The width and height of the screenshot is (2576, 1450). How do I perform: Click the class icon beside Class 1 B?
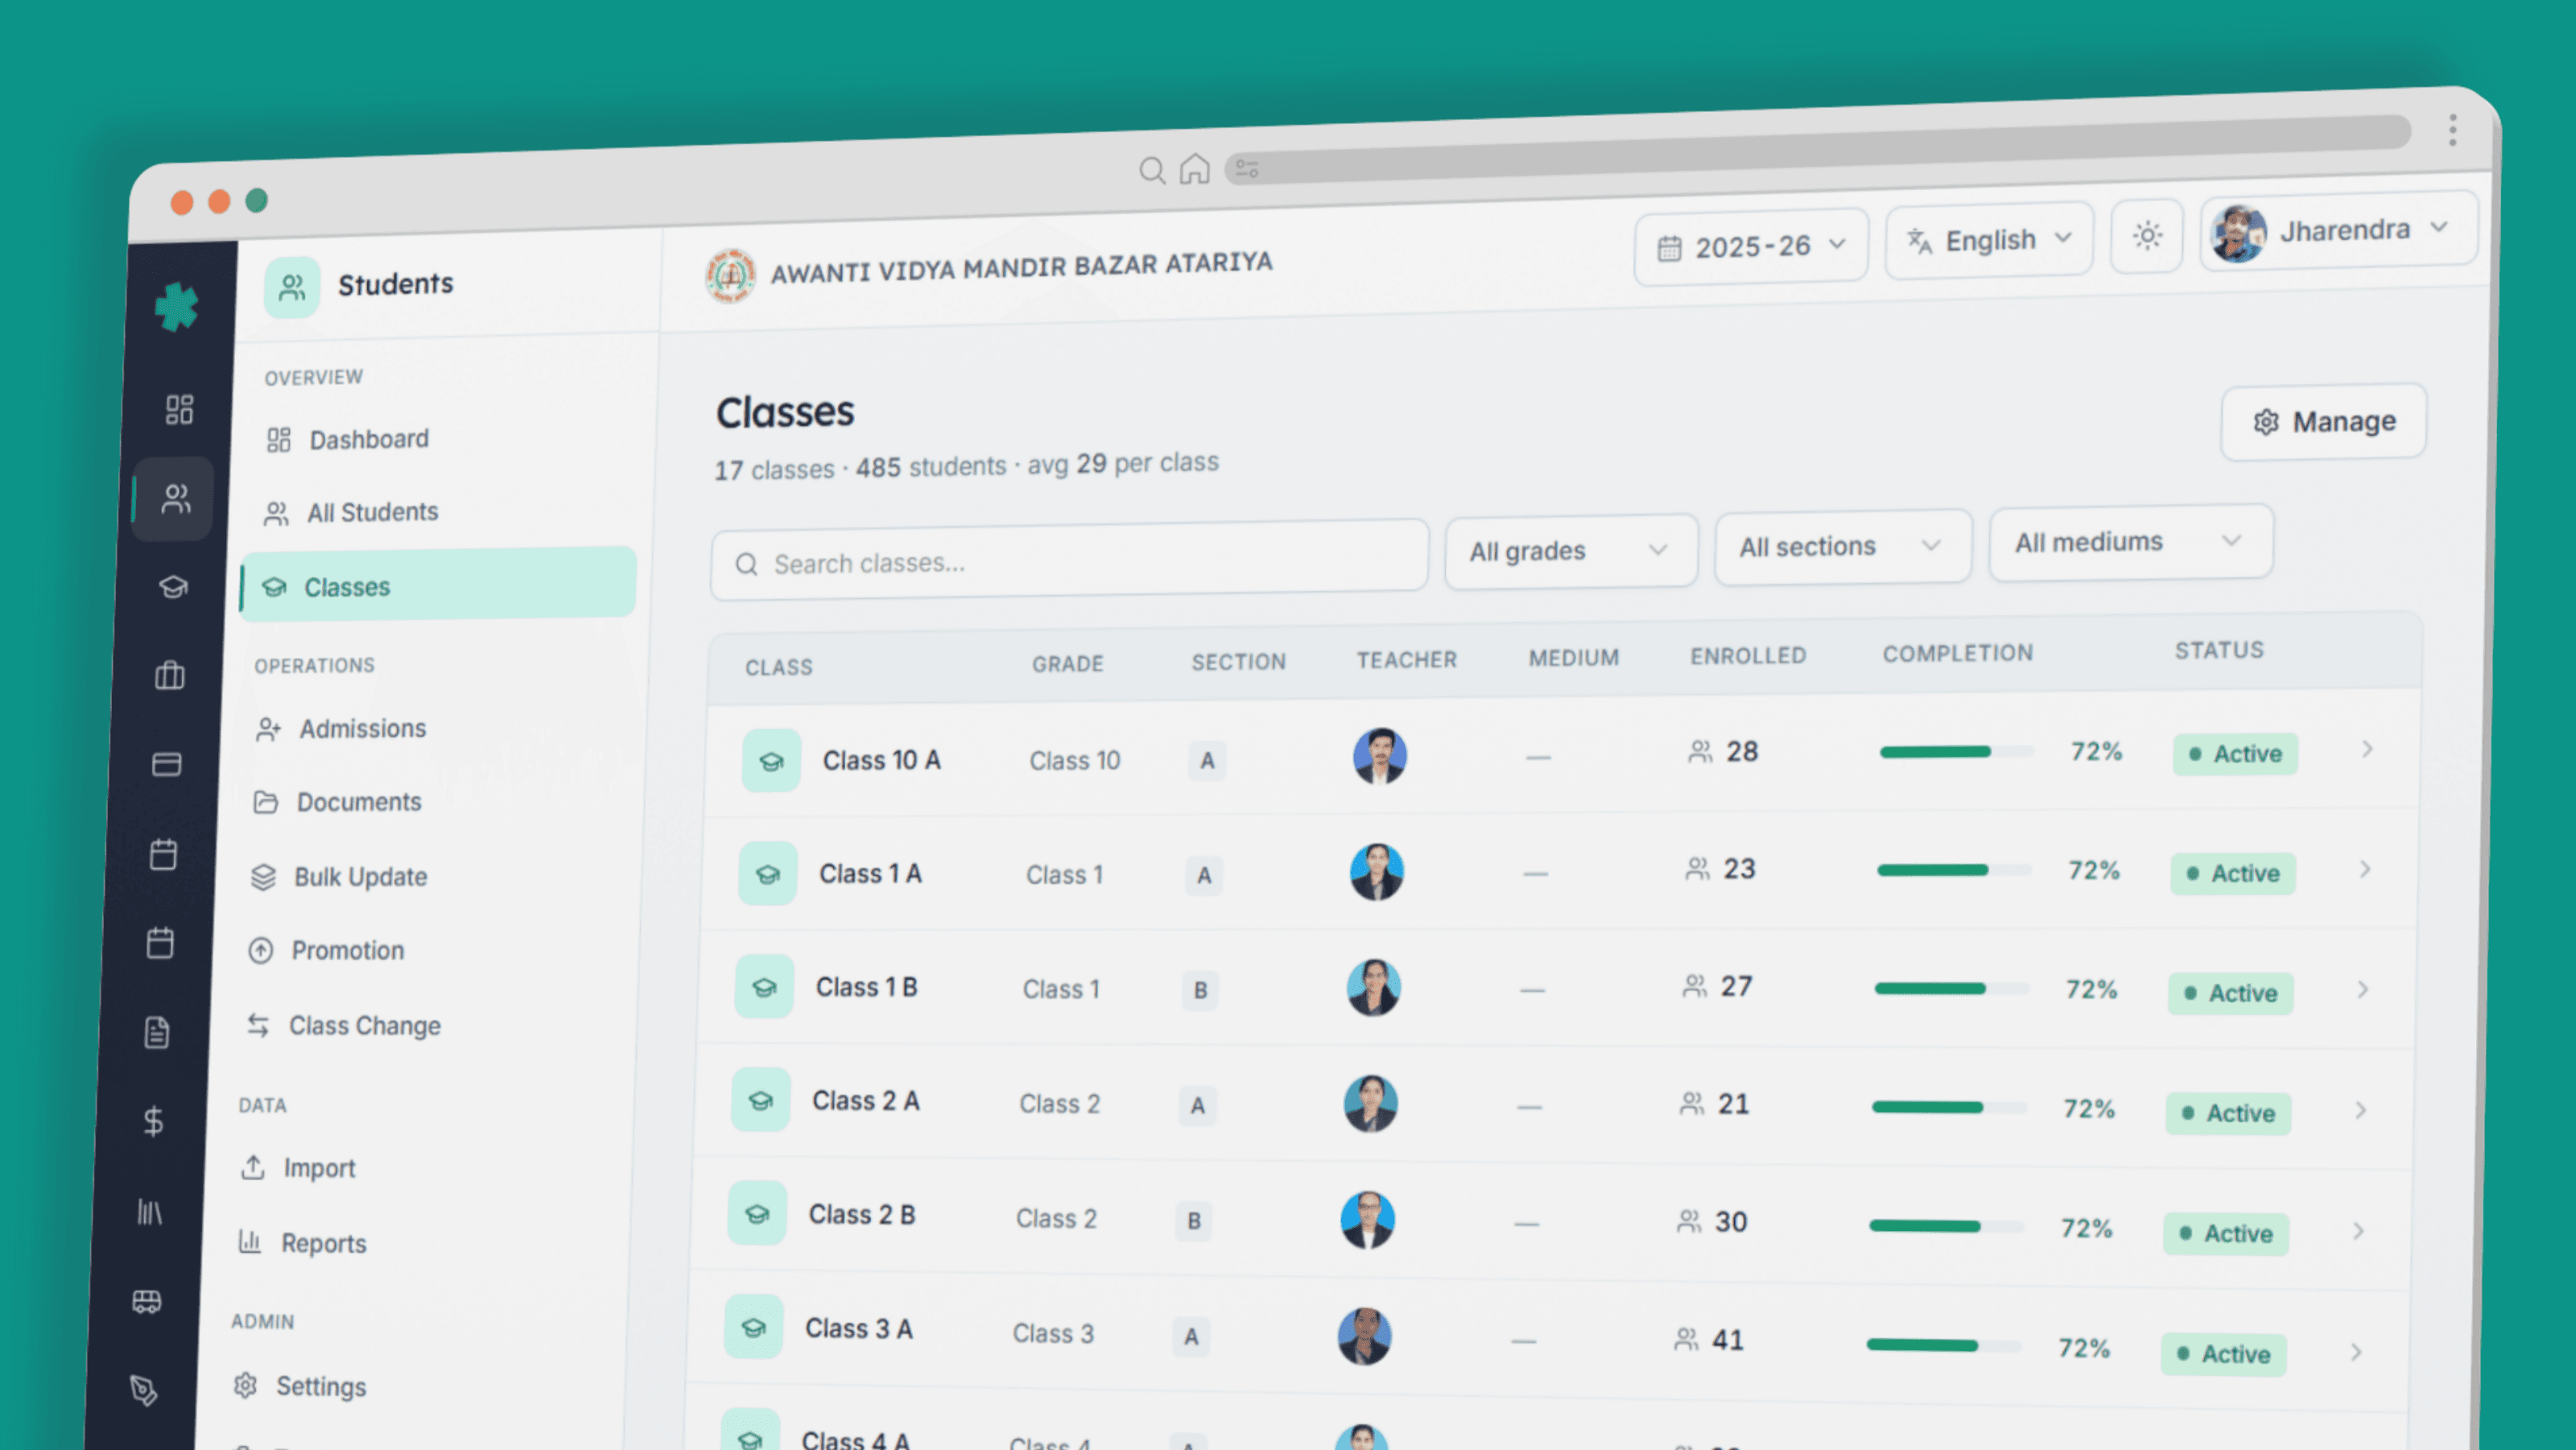tap(765, 987)
